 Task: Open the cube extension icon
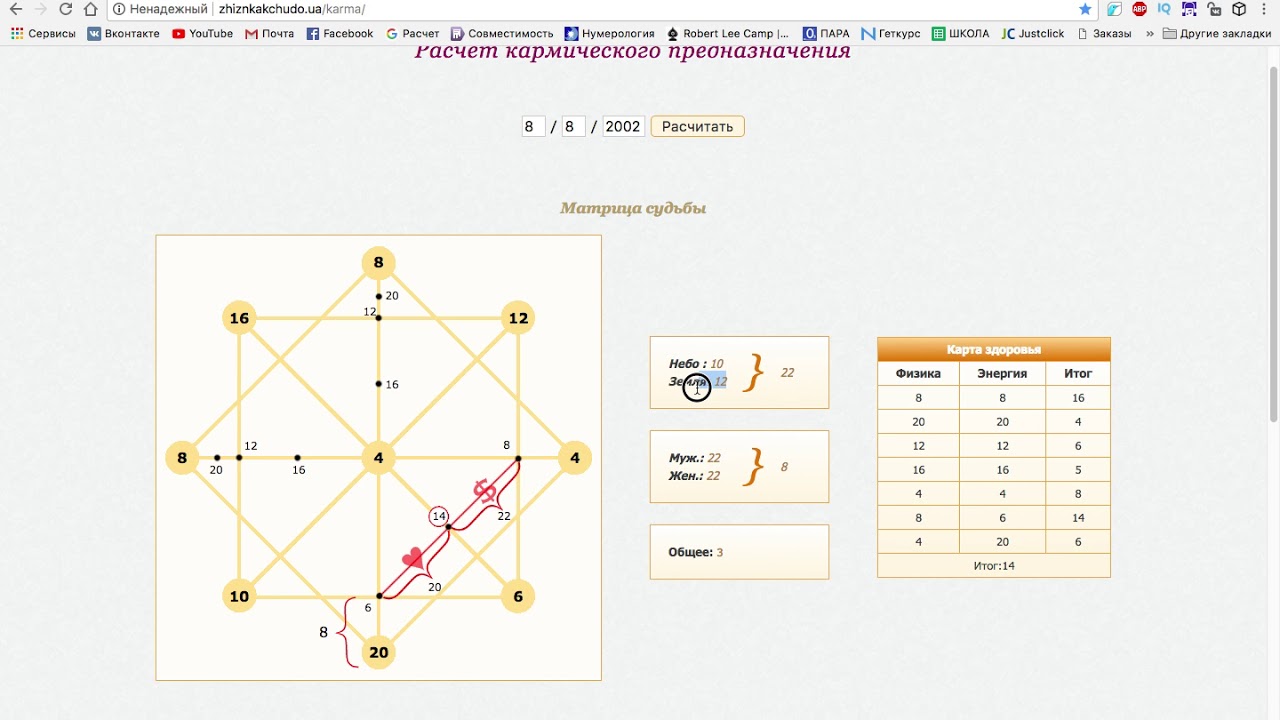pos(1239,9)
